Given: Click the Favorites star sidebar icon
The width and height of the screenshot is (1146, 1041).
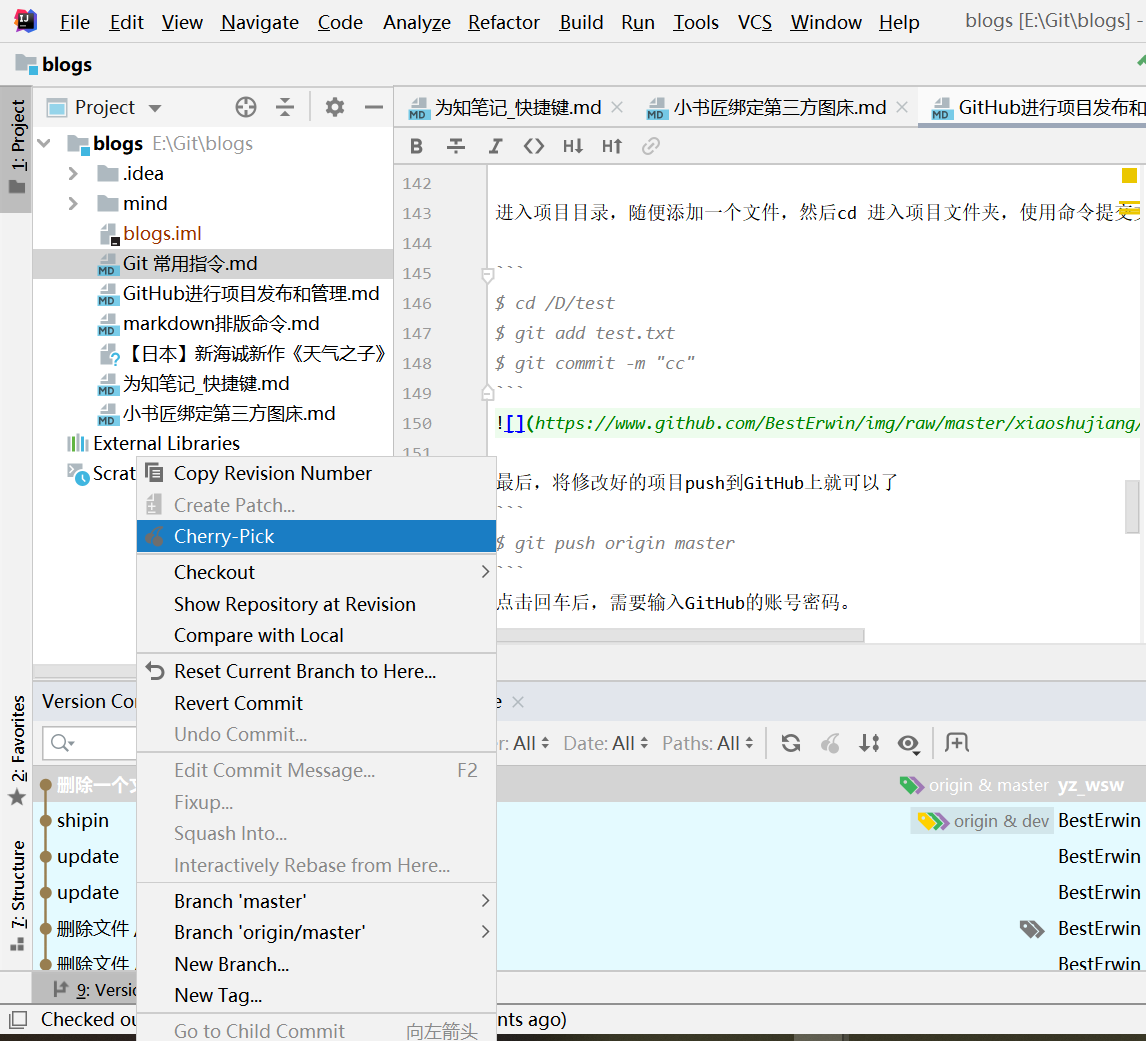Looking at the screenshot, I should pyautogui.click(x=17, y=798).
